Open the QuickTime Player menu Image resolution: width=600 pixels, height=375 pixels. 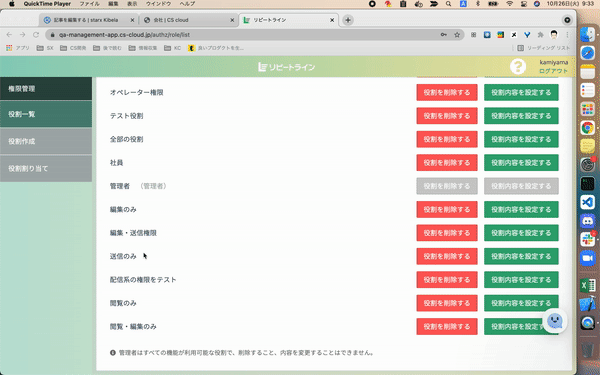(47, 4)
